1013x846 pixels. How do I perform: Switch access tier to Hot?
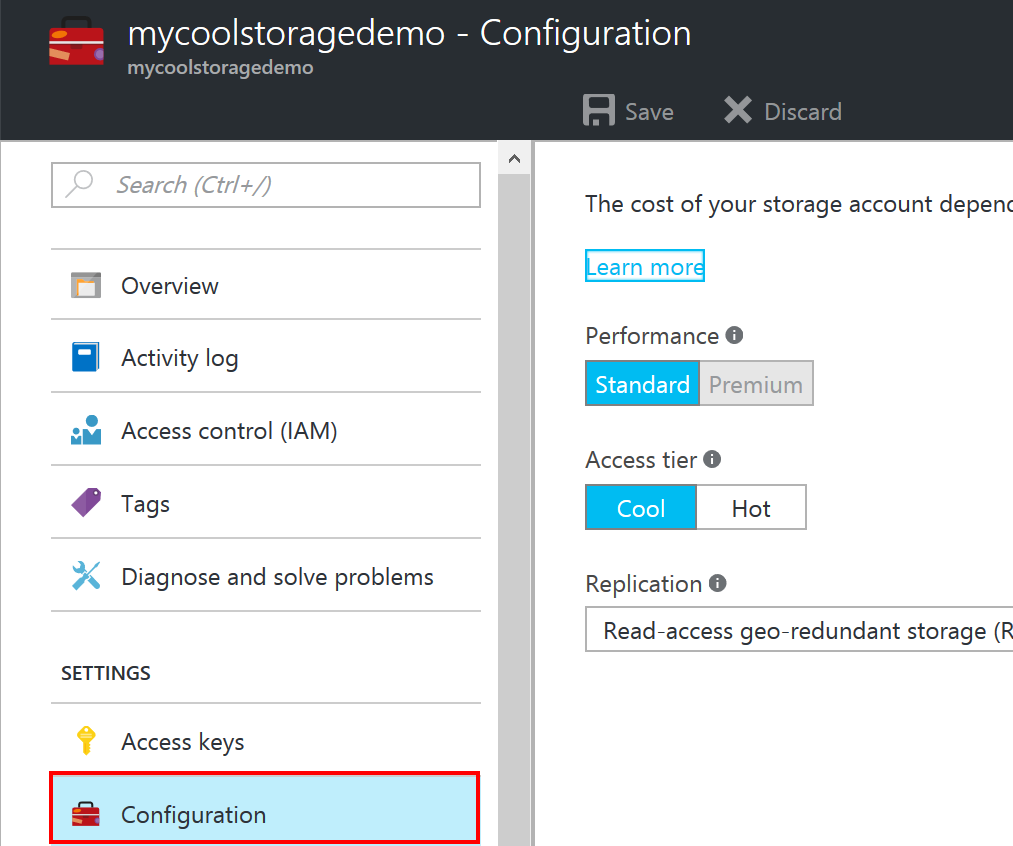[x=750, y=508]
